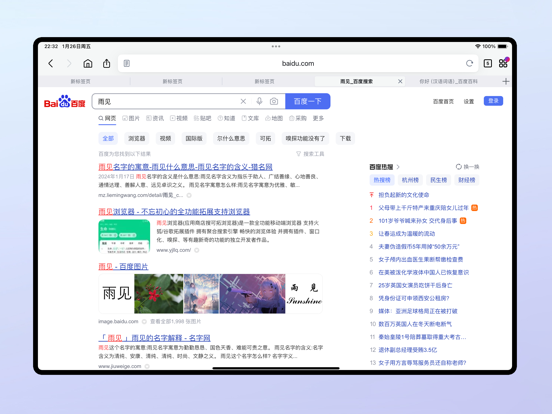Select the 下载 filter chip

coord(345,138)
